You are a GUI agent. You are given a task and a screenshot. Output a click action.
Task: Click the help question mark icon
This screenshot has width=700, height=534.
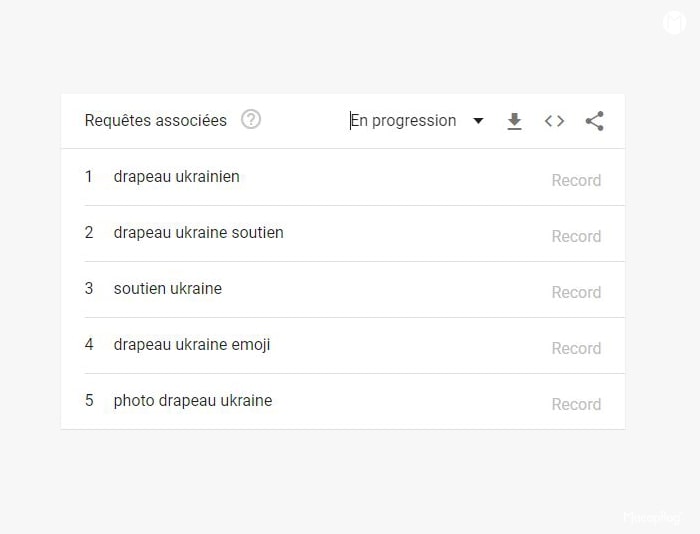click(251, 120)
